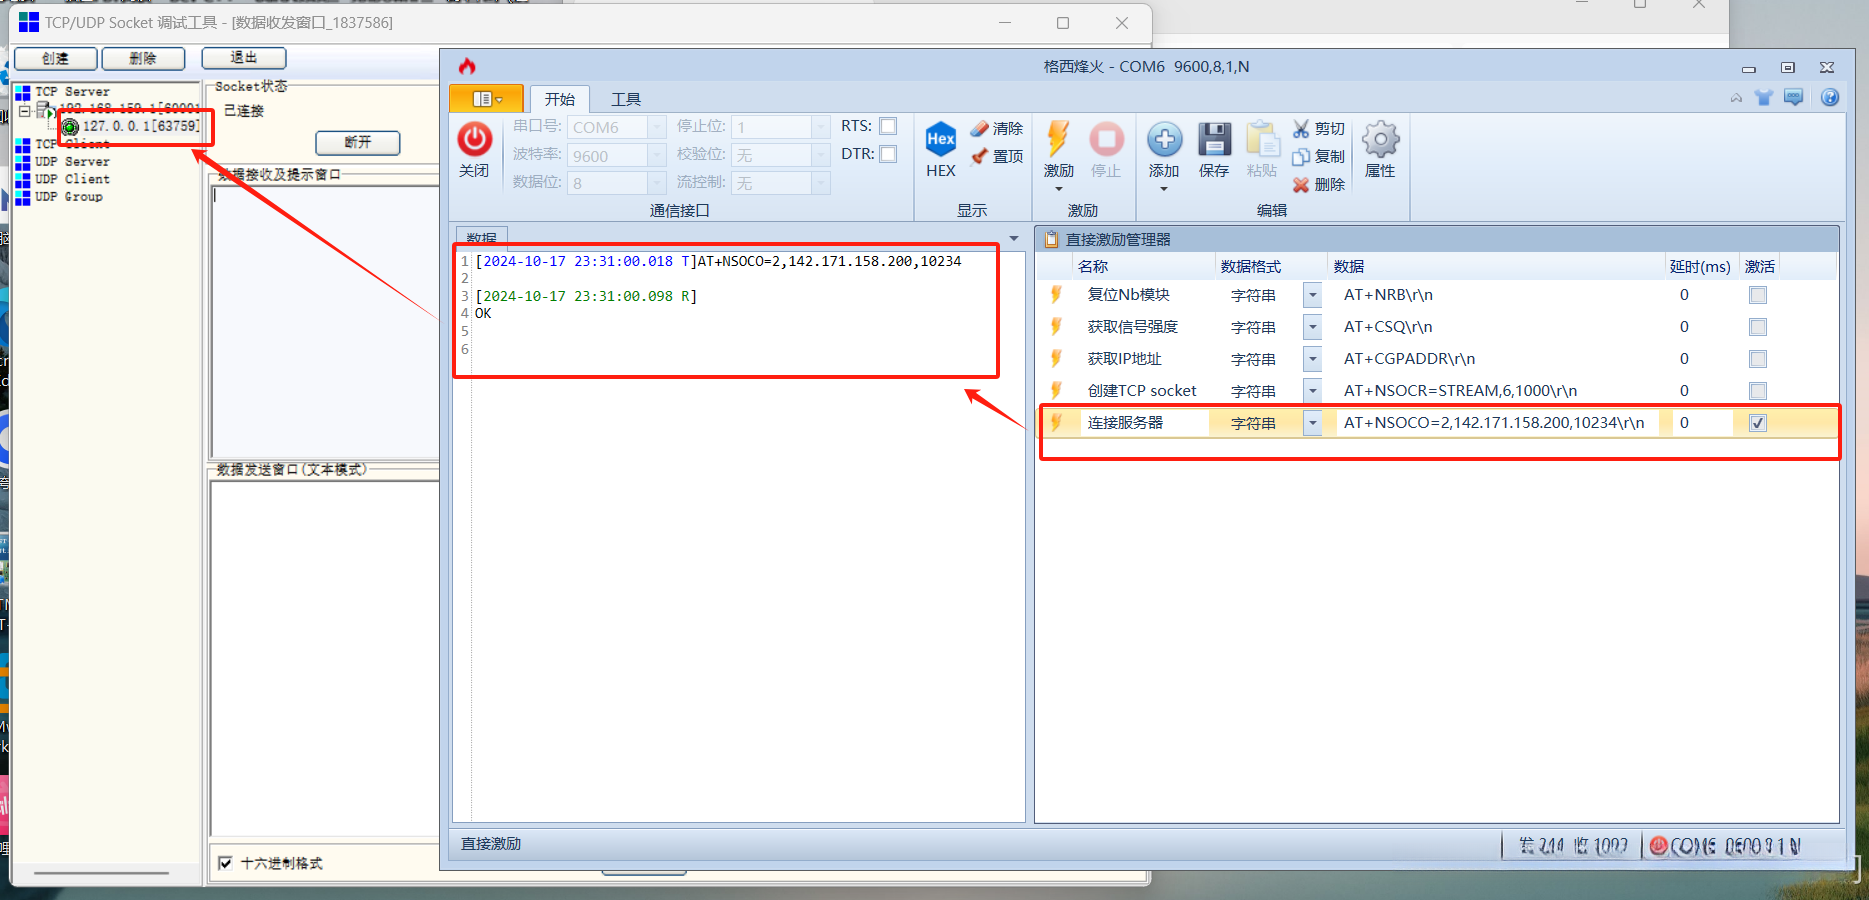Viewport: 1869px width, 900px height.
Task: Click 剪切 scissors in the edit group
Action: coord(1318,128)
